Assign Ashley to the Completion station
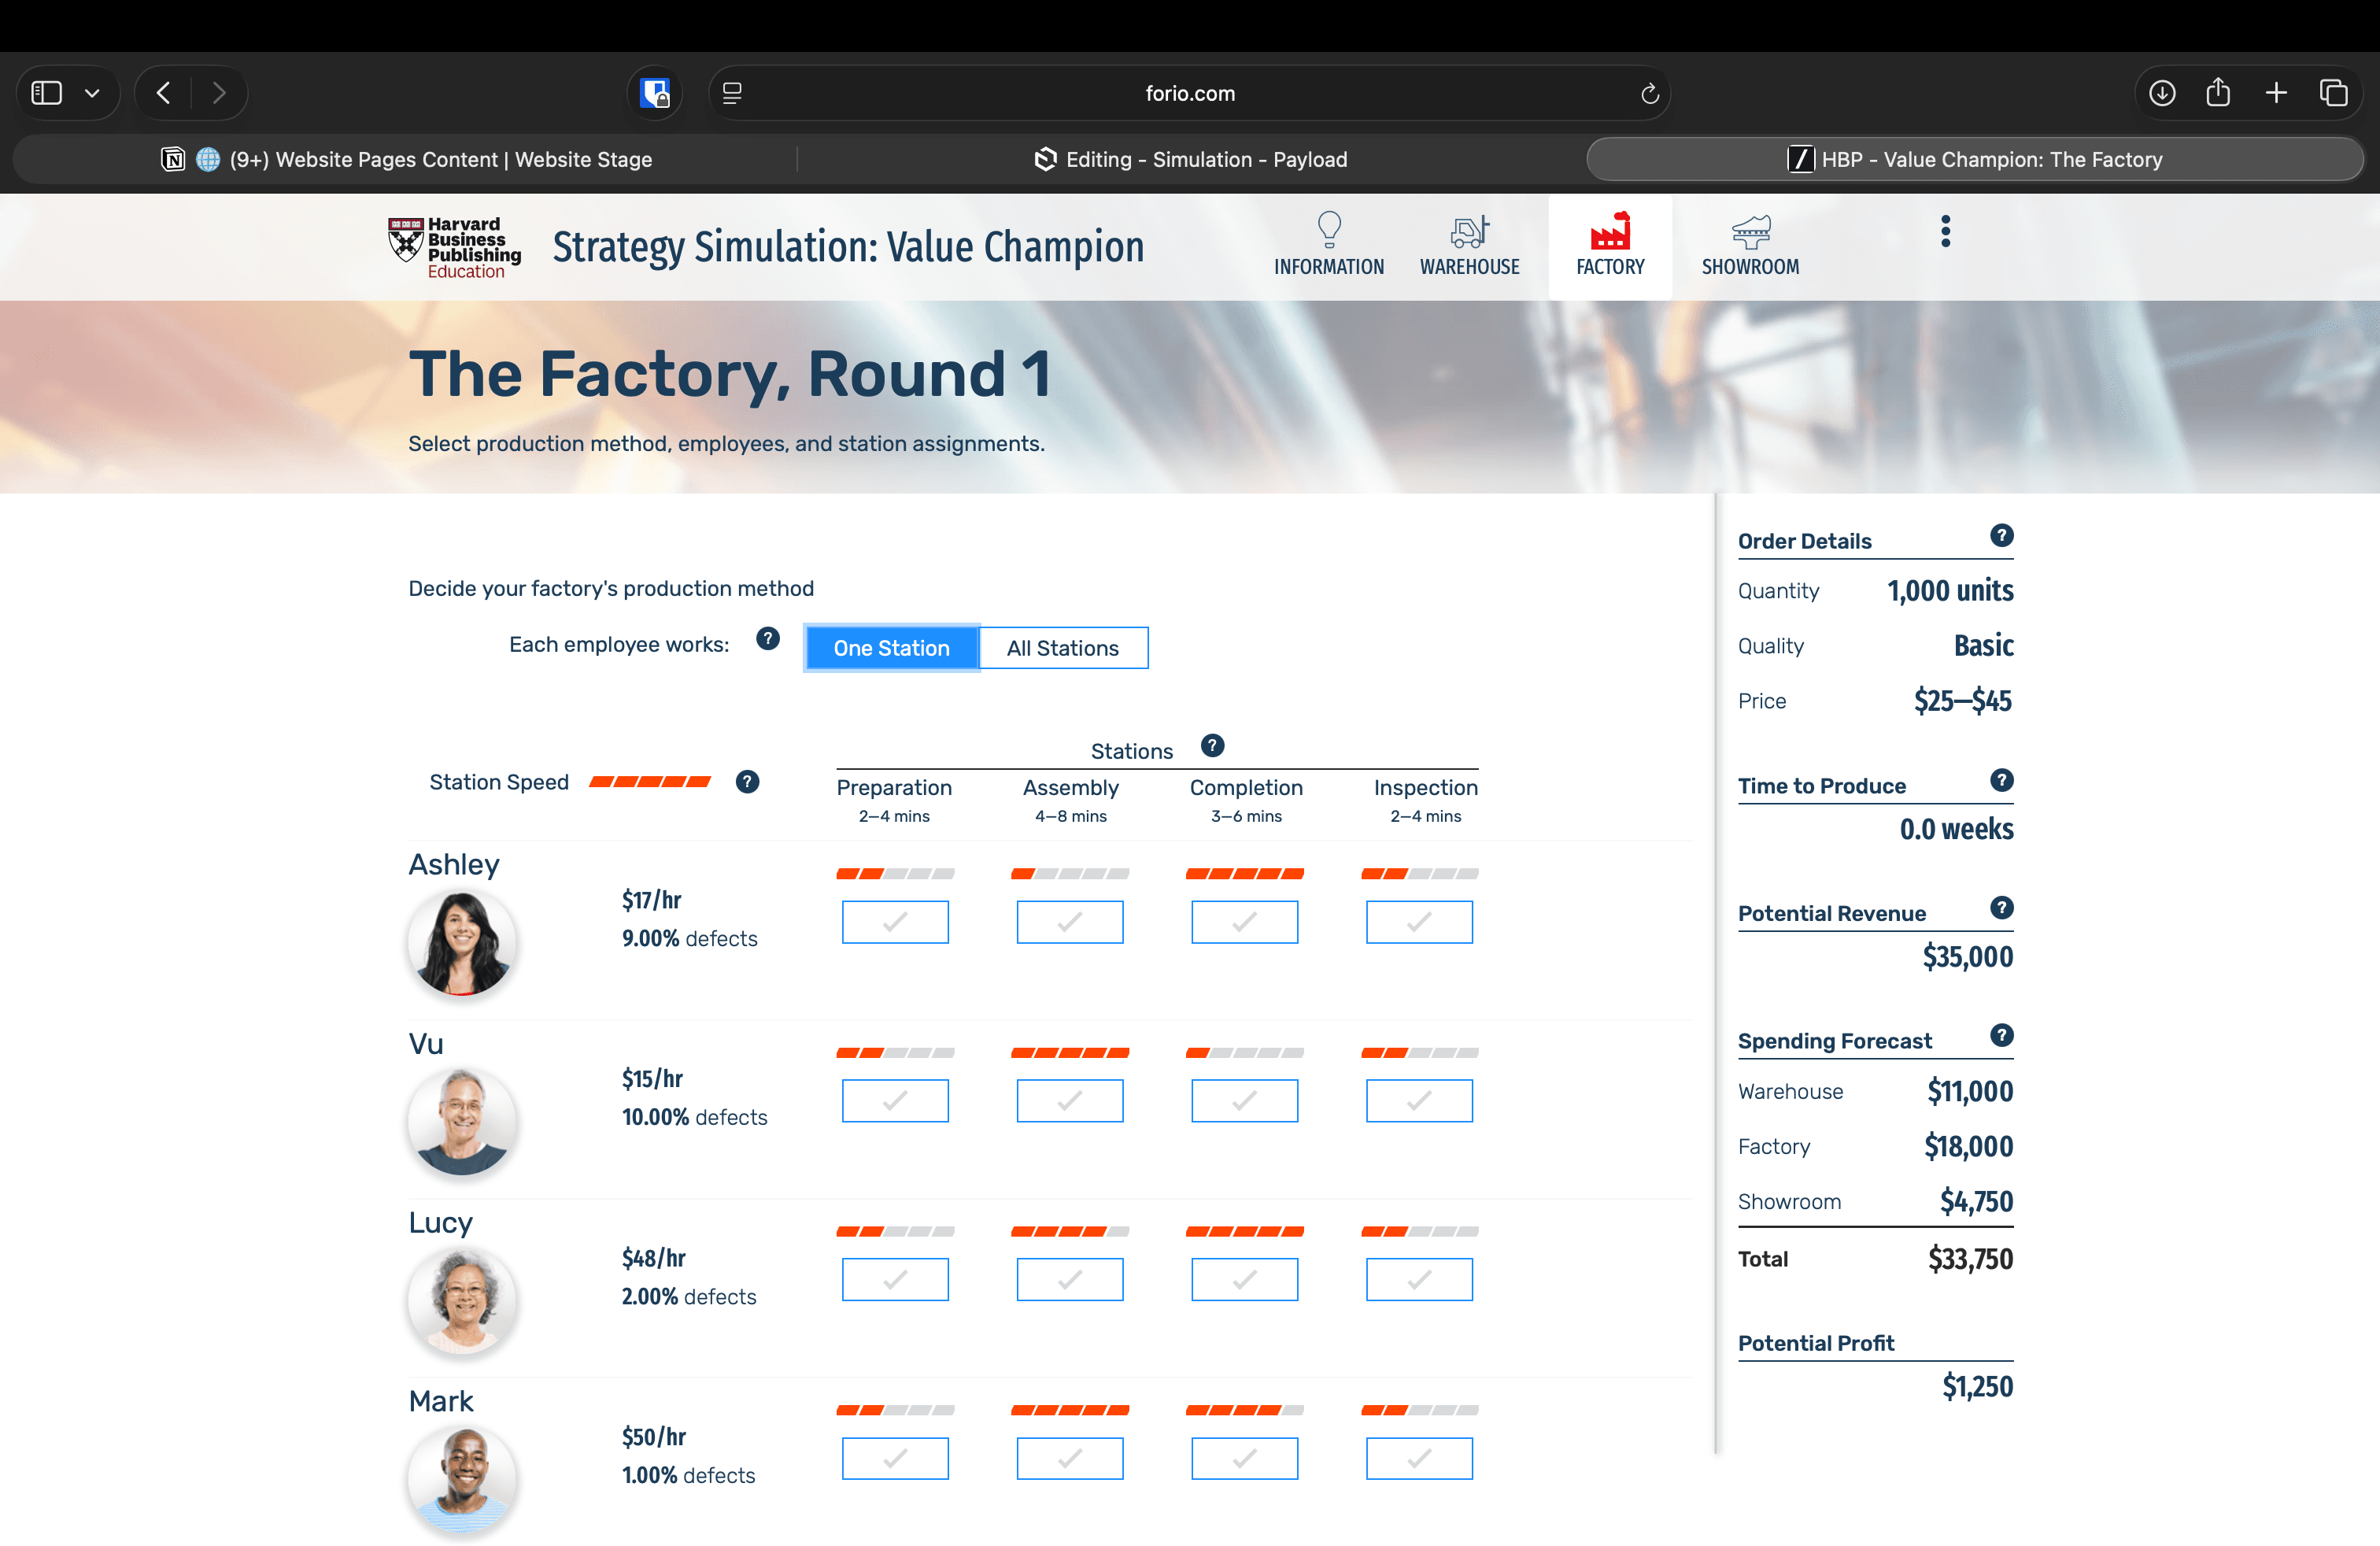The image size is (2380, 1546). coord(1244,922)
